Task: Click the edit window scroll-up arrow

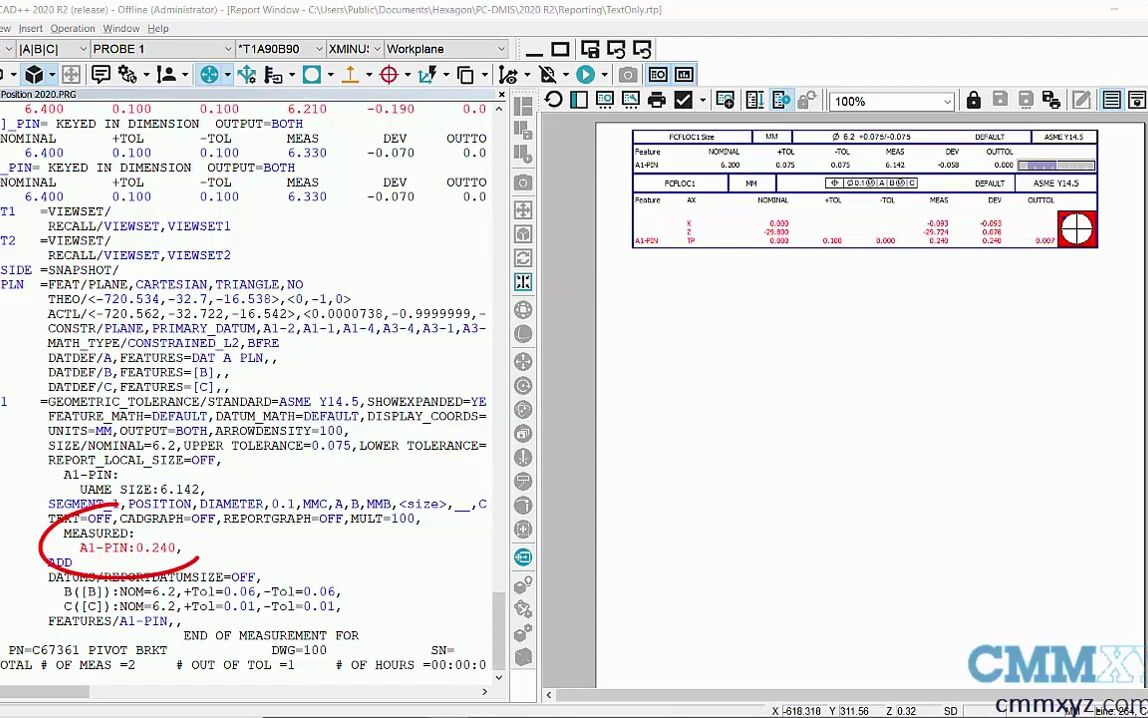Action: point(499,109)
